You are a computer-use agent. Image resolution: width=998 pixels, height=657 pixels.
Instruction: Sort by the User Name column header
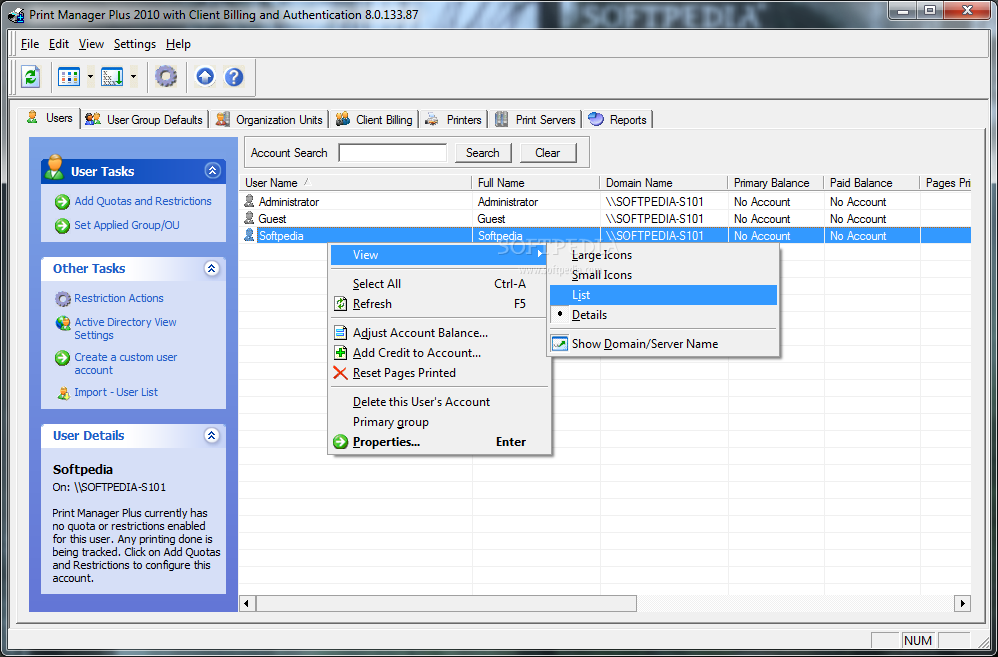coord(356,183)
